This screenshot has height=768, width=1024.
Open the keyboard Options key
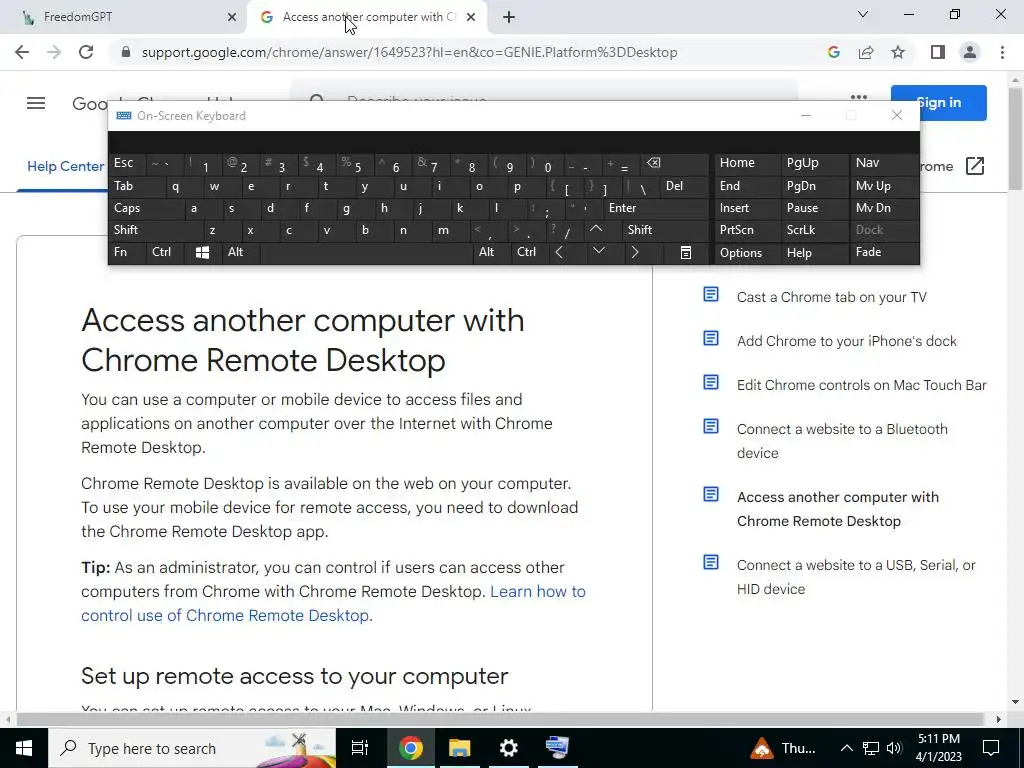747,253
